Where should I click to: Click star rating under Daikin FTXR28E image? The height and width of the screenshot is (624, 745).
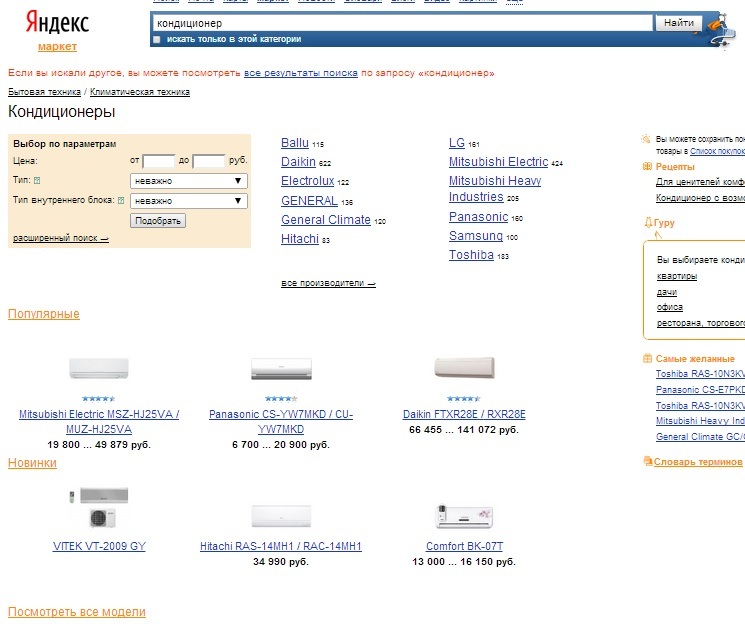(x=464, y=399)
